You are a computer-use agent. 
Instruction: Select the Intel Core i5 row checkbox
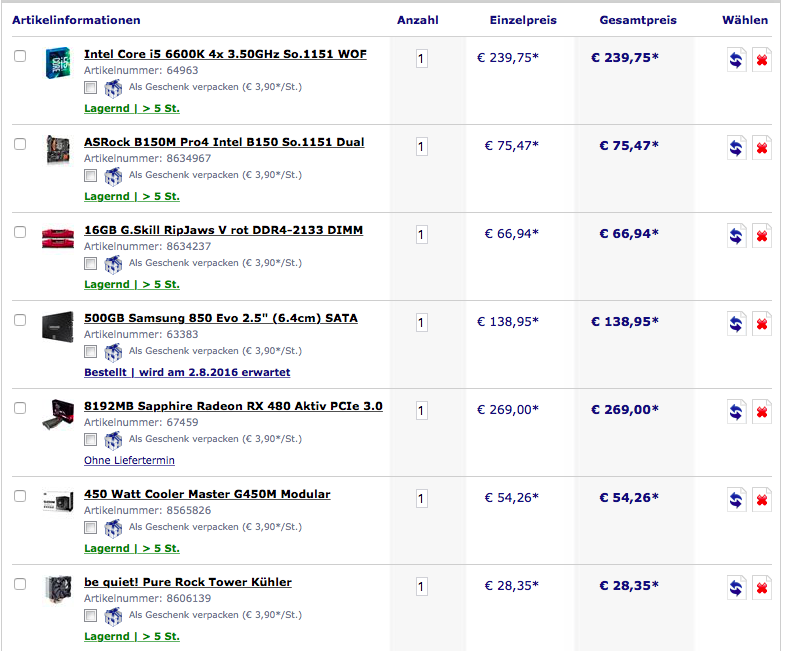coord(20,56)
